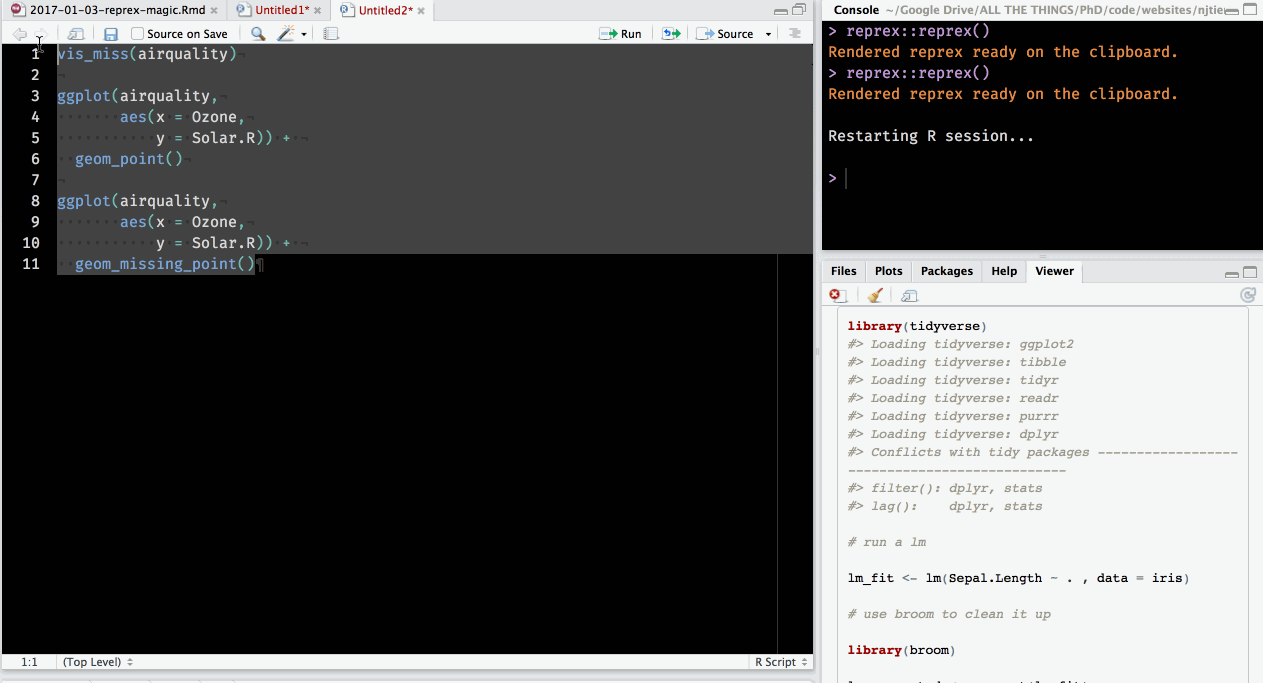Source the active script
The width and height of the screenshot is (1263, 683).
point(726,34)
